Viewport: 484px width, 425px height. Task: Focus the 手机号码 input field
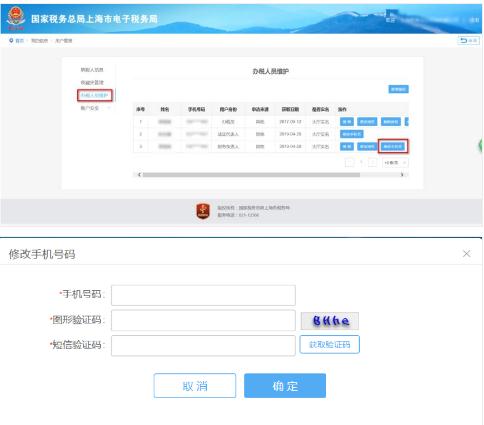(203, 295)
